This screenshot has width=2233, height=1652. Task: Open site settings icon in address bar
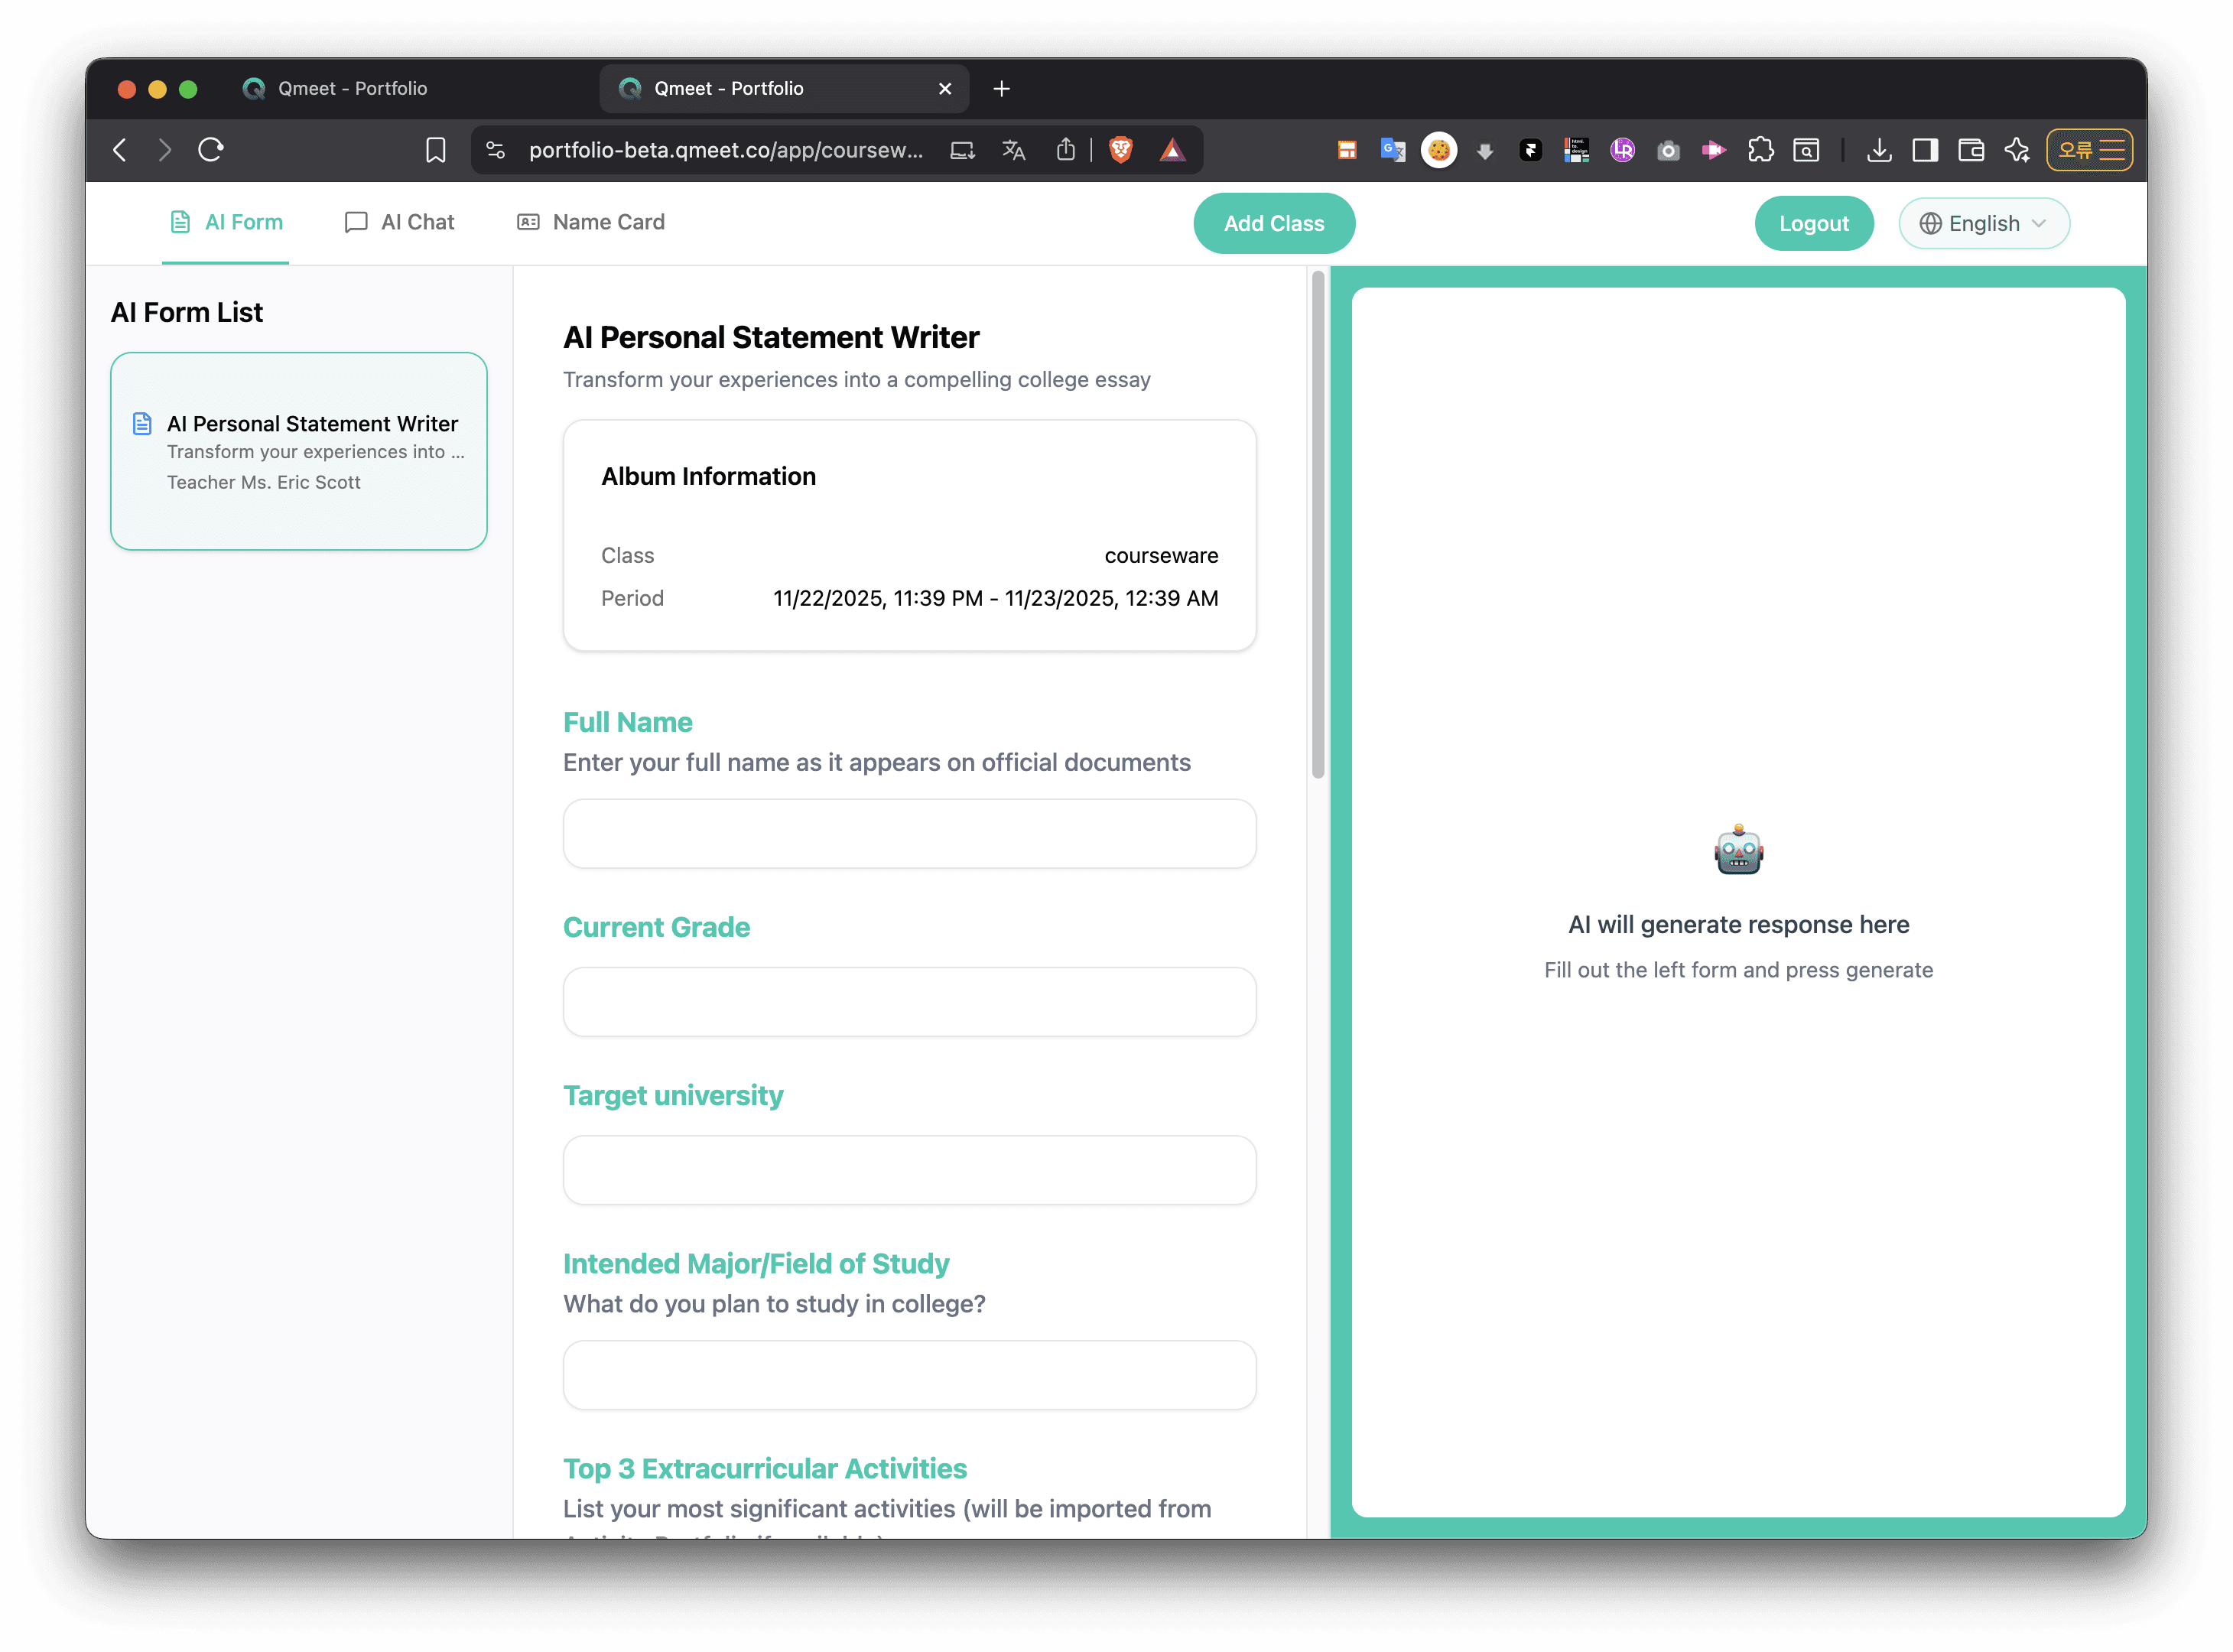[495, 150]
